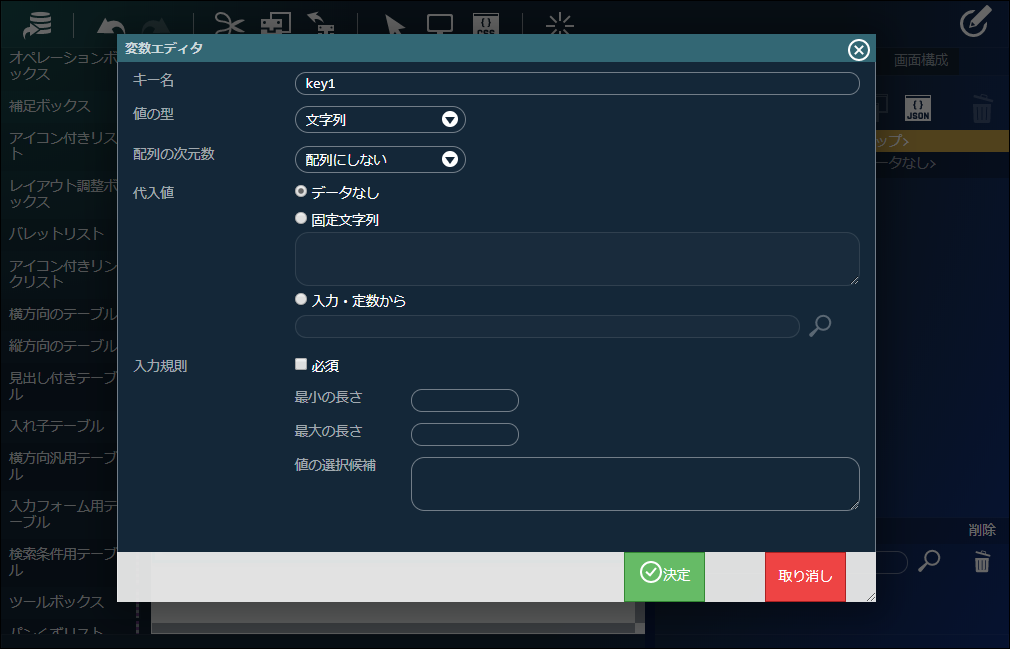Viewport: 1010px width, 649px height.
Task: Confirm with the green 決定 button
Action: 664,577
